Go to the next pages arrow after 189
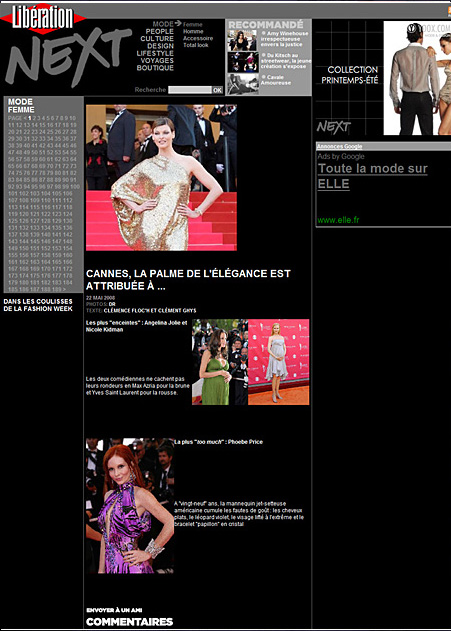Image resolution: width=451 pixels, height=631 pixels. coord(64,289)
